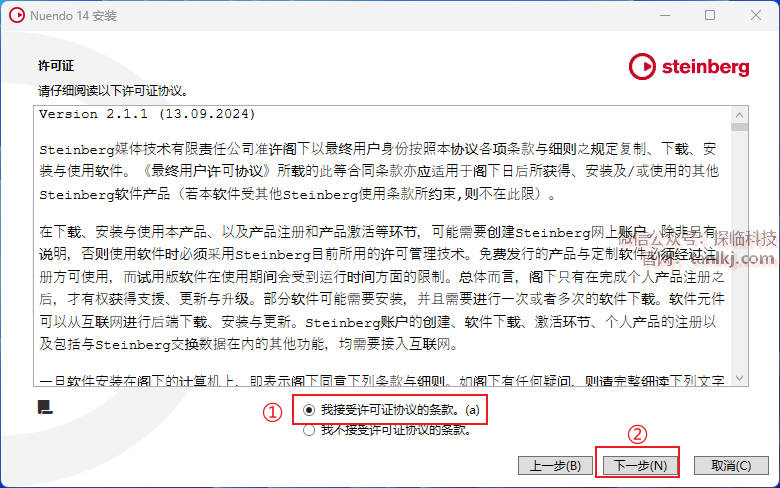Close the Nuendo 14 installer window
The width and height of the screenshot is (780, 488).
pos(756,15)
